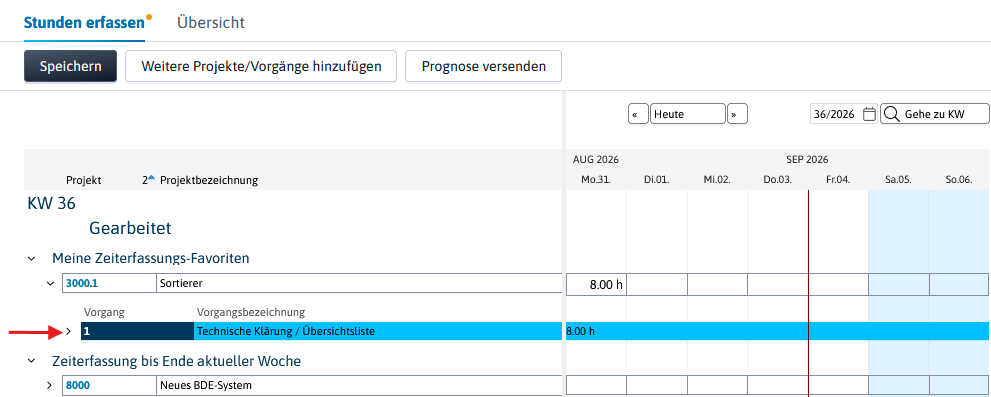Click Wednesday Mi.02. cell for Sortierer
The width and height of the screenshot is (991, 397).
(717, 285)
